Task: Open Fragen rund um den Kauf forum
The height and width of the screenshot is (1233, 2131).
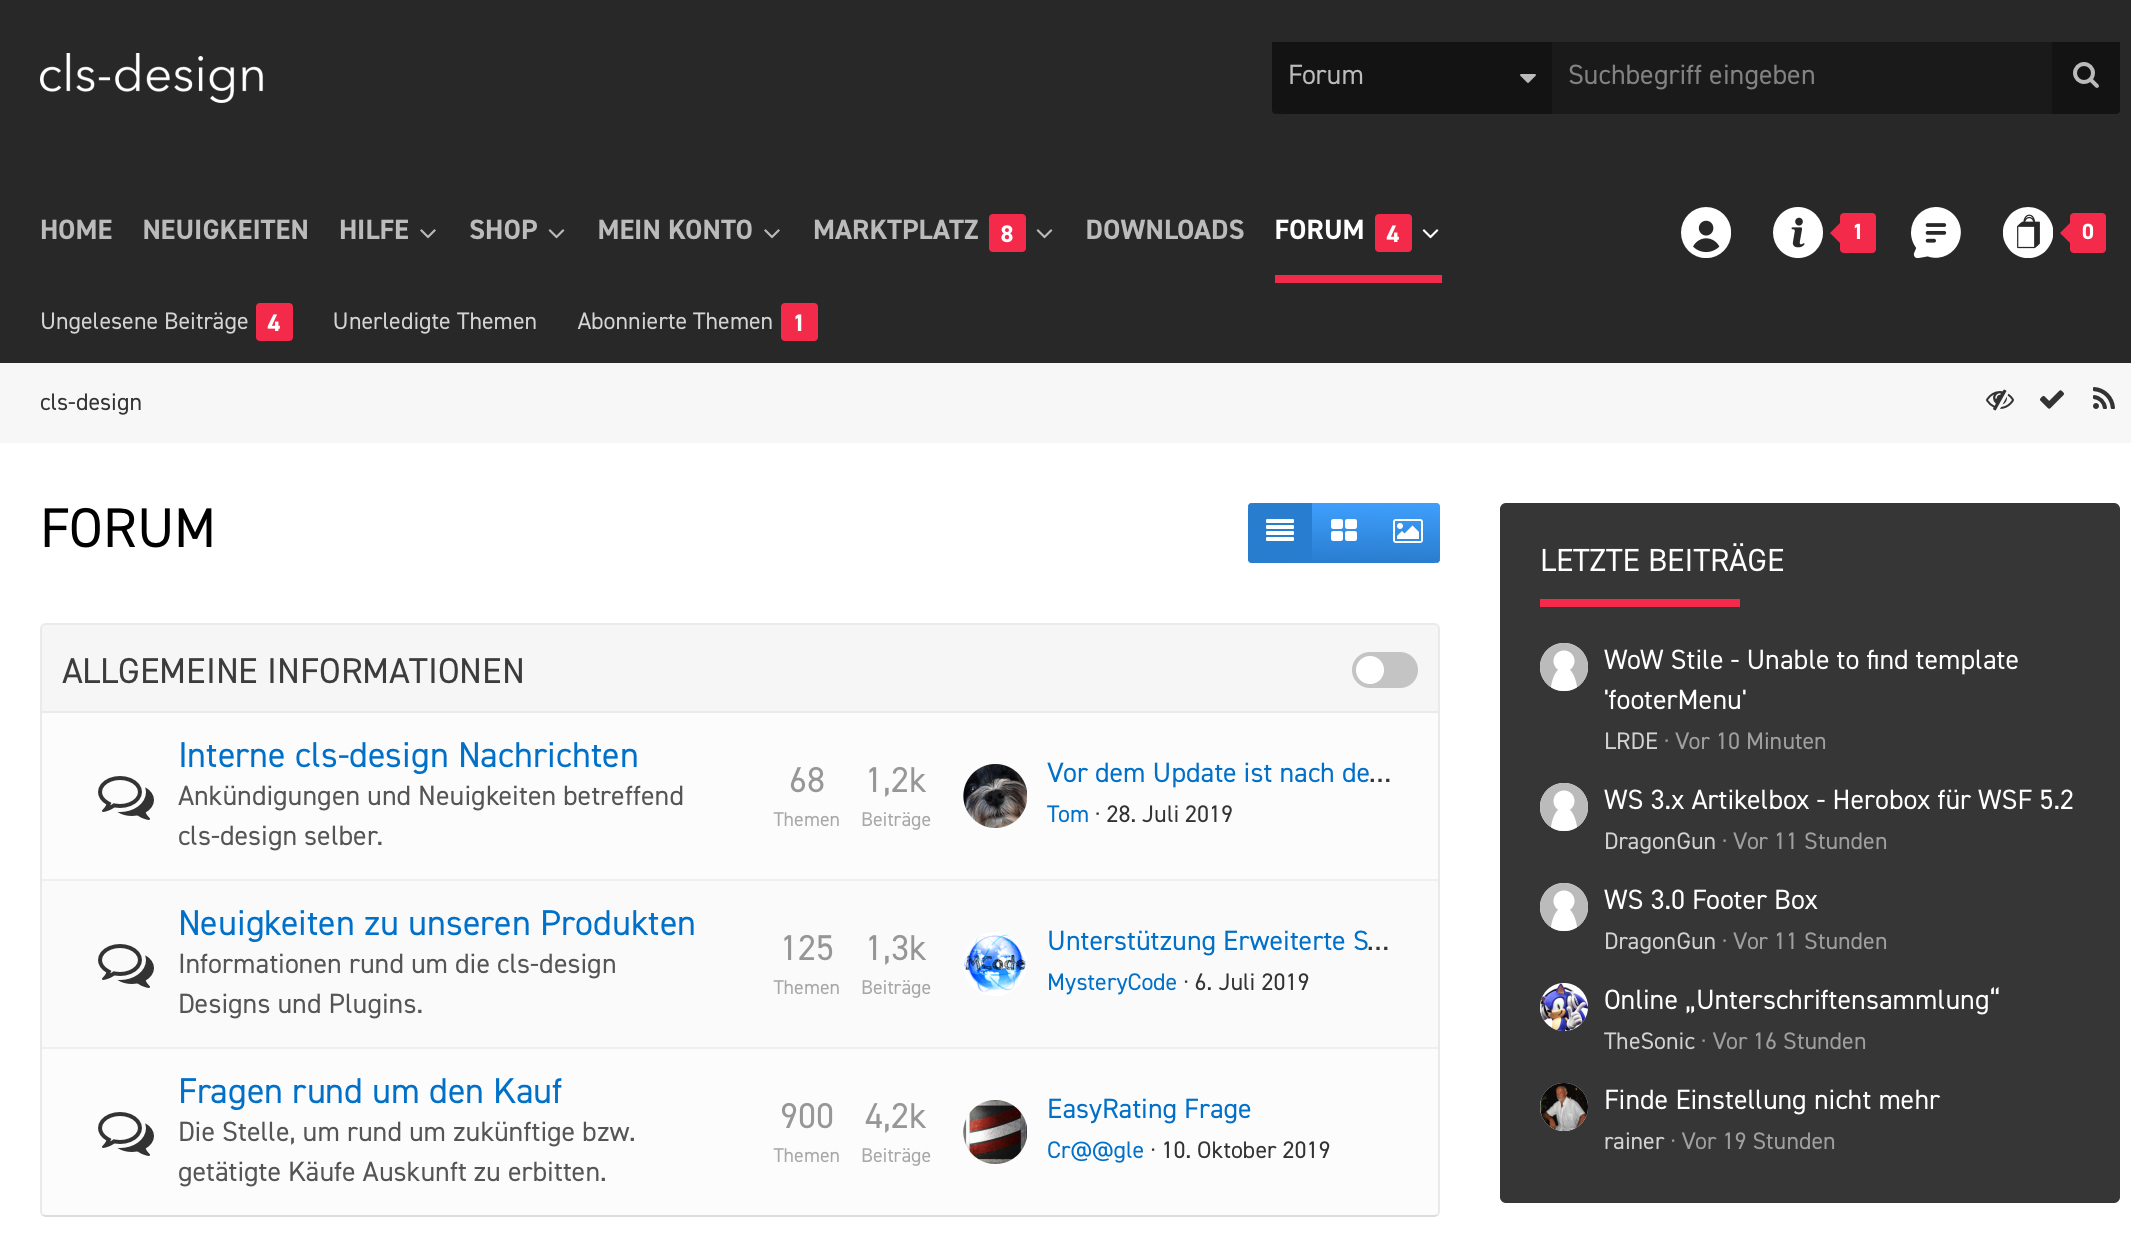Action: [369, 1092]
